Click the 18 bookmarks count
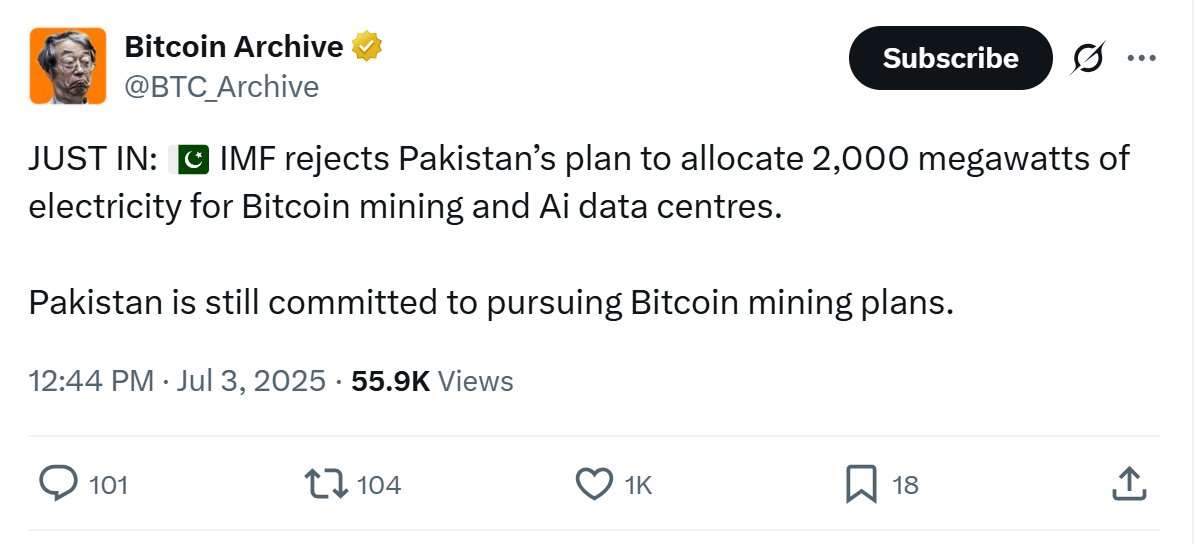 pos(905,485)
